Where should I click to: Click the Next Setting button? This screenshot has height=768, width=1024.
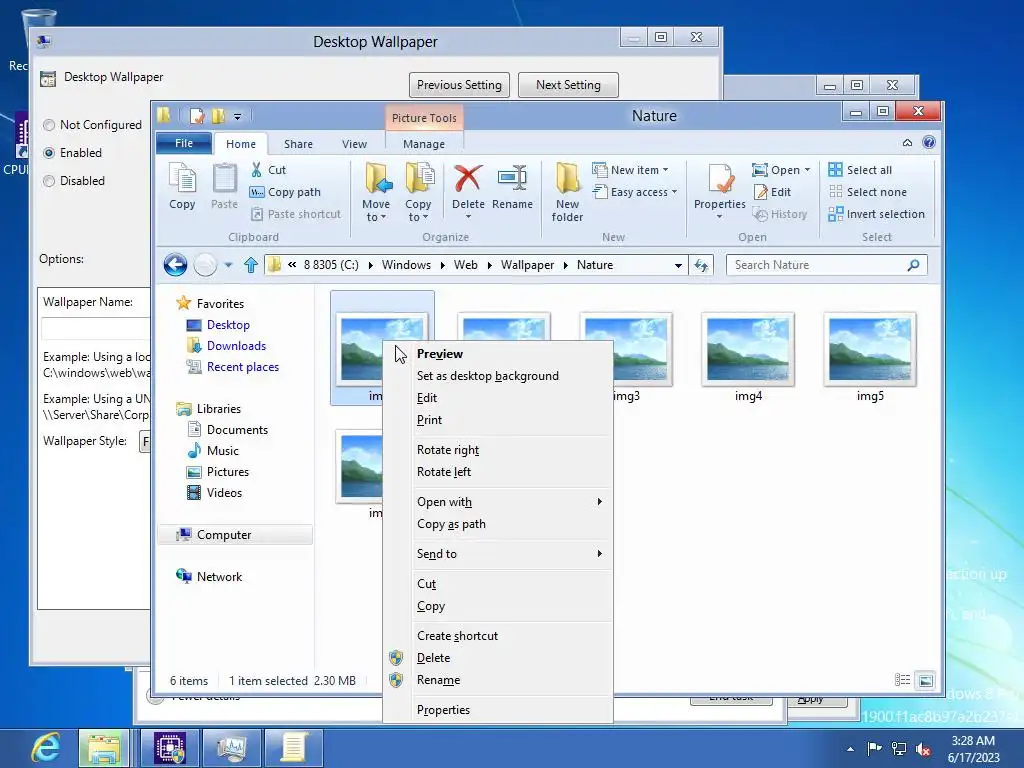pyautogui.click(x=568, y=85)
